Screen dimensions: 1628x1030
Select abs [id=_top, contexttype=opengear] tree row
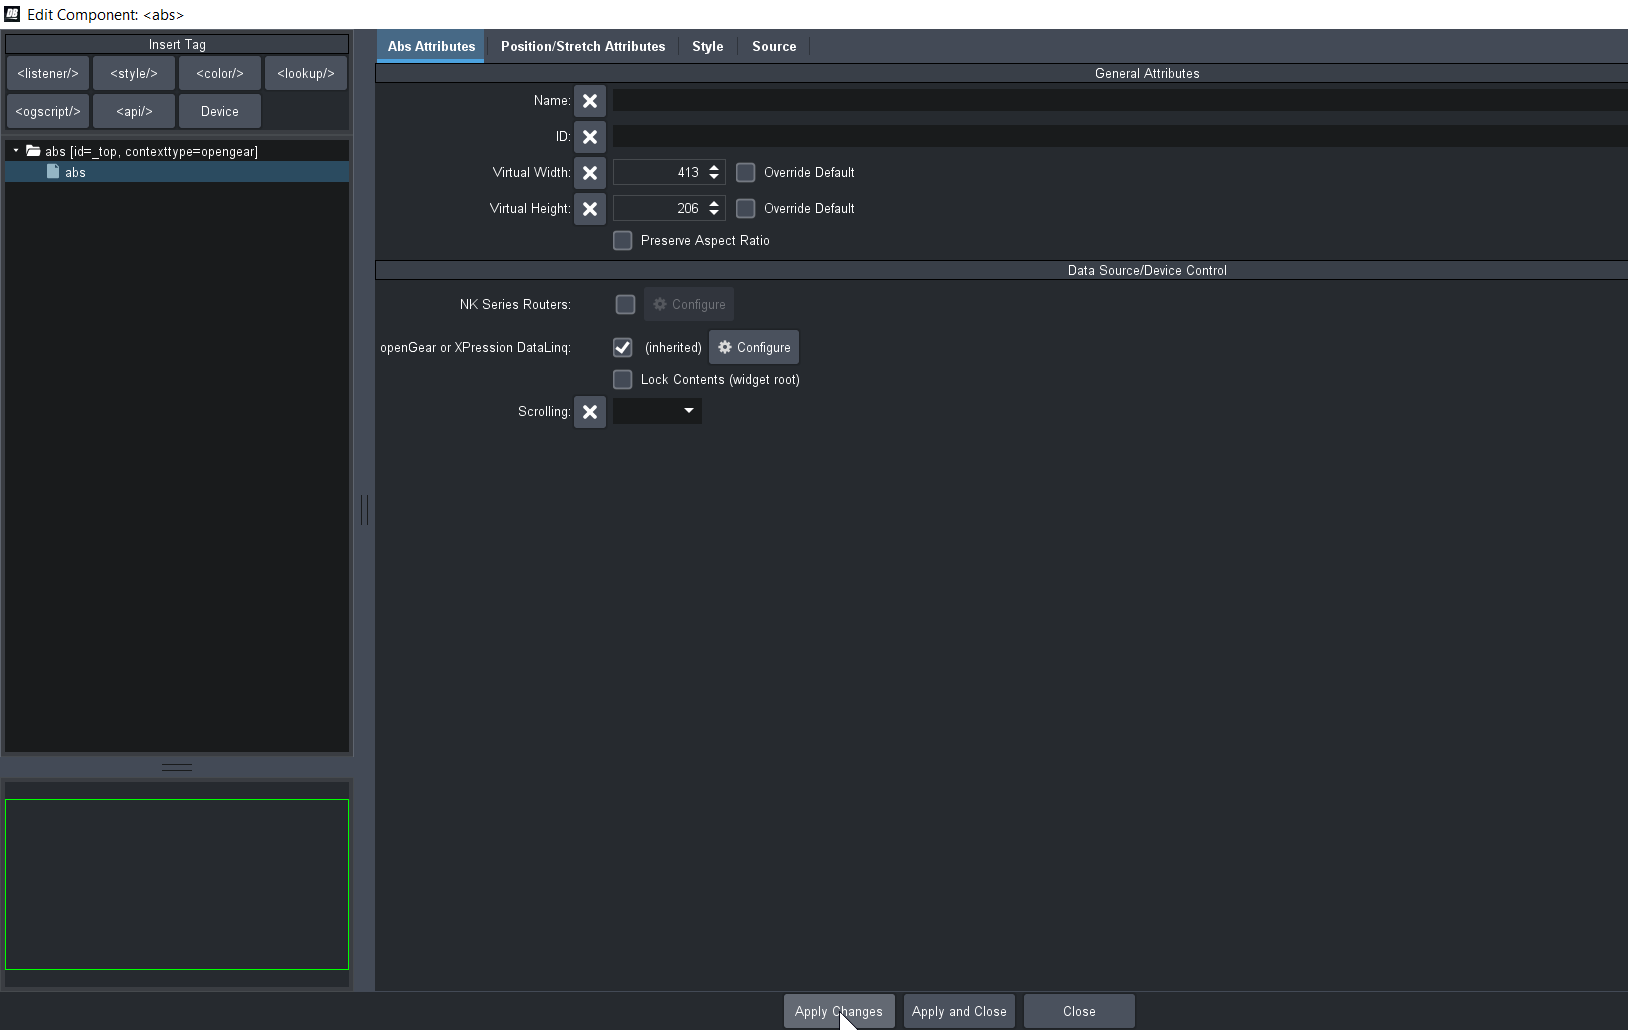[x=177, y=151]
